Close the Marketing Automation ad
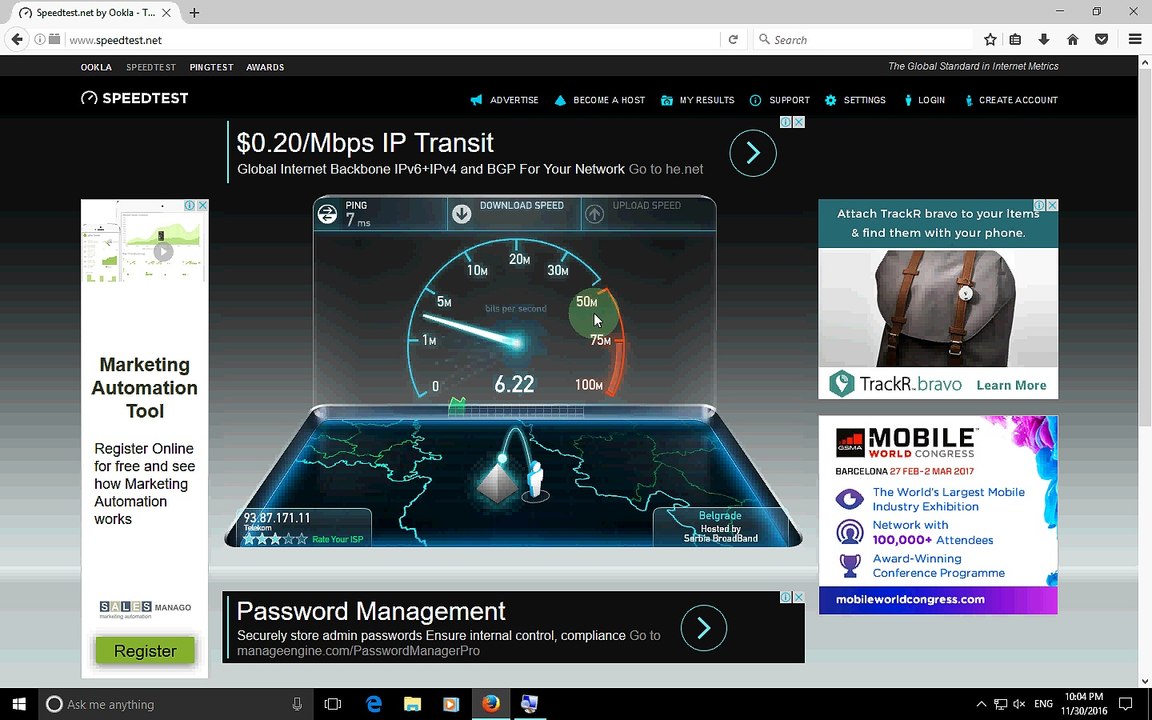Viewport: 1152px width, 720px height. coord(202,205)
